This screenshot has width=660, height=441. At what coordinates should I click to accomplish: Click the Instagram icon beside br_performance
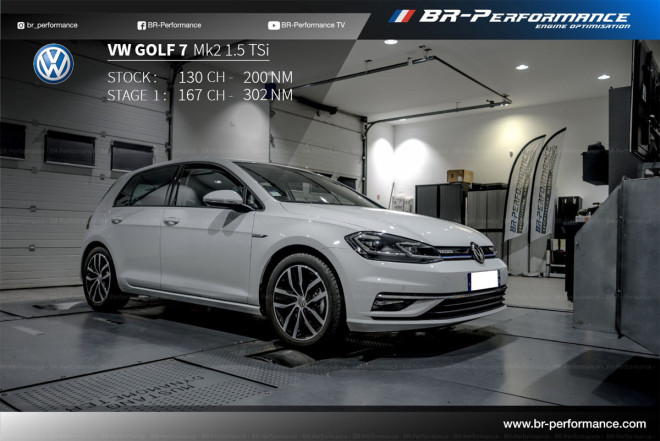coord(21,25)
